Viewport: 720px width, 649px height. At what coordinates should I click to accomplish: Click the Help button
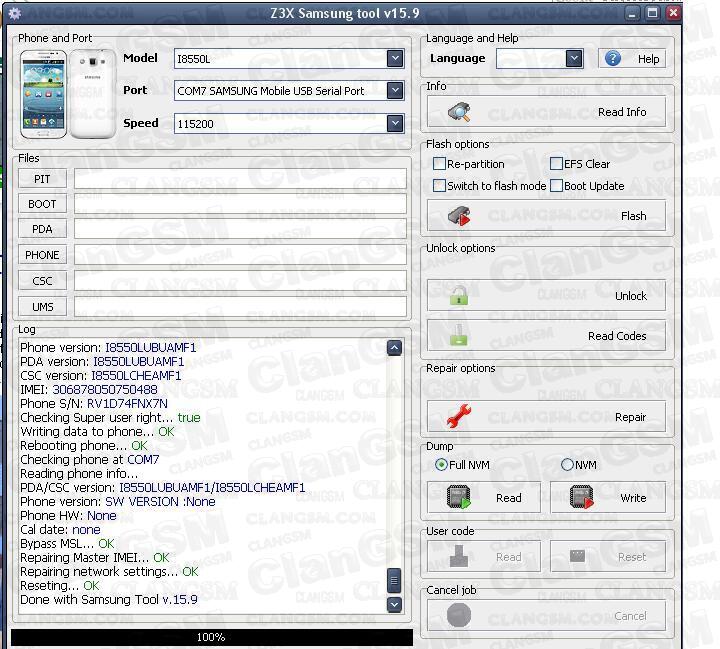tap(632, 59)
